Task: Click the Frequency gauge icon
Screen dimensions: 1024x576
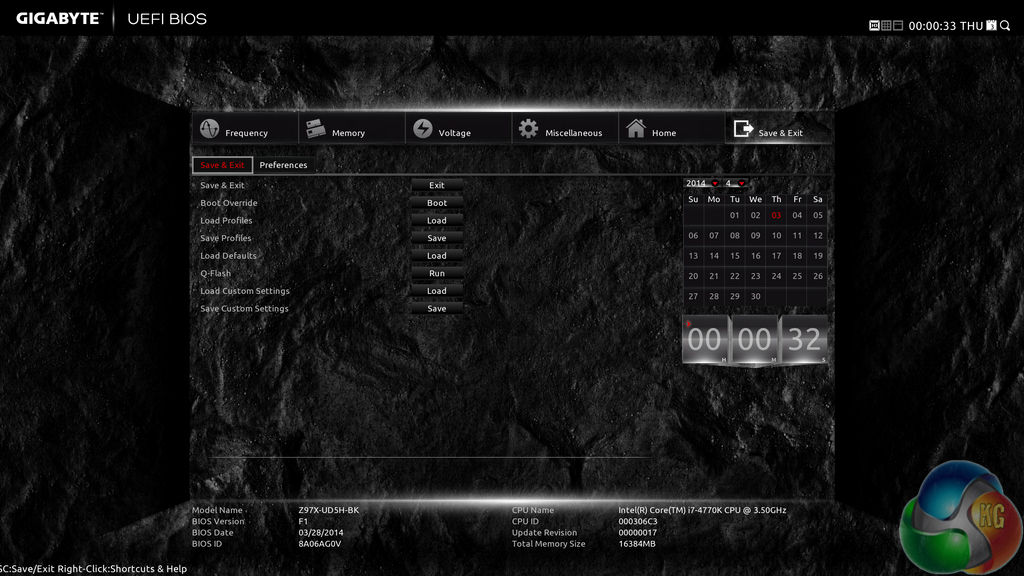Action: pos(210,129)
